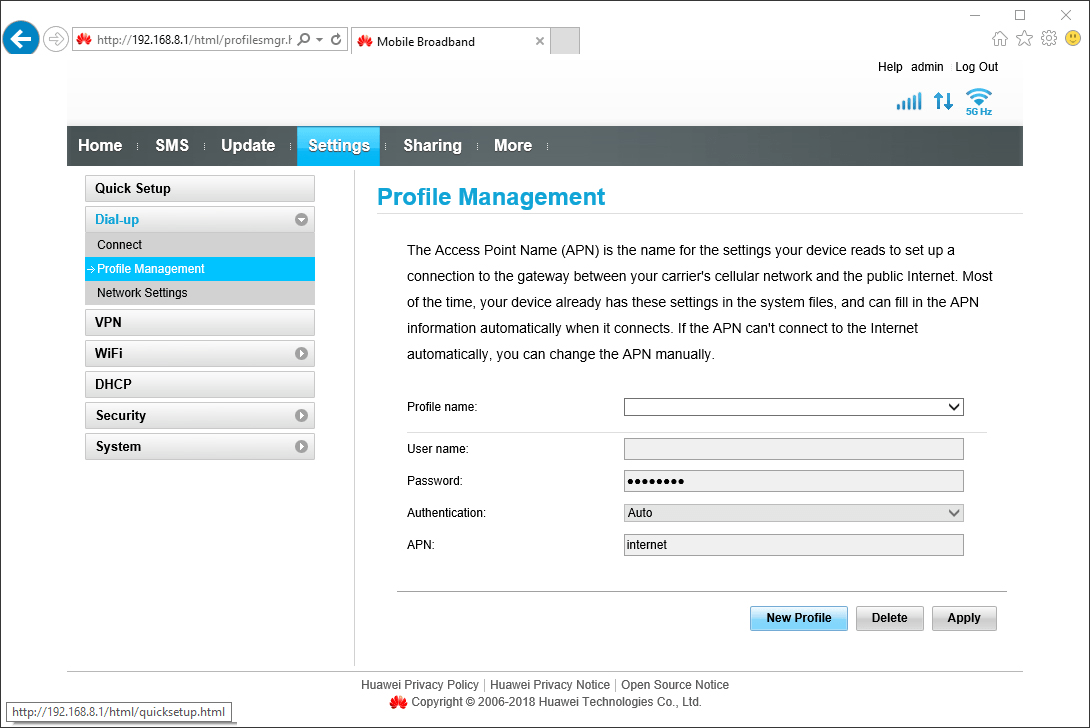Image resolution: width=1090 pixels, height=728 pixels.
Task: Click the APN input field
Action: click(793, 545)
